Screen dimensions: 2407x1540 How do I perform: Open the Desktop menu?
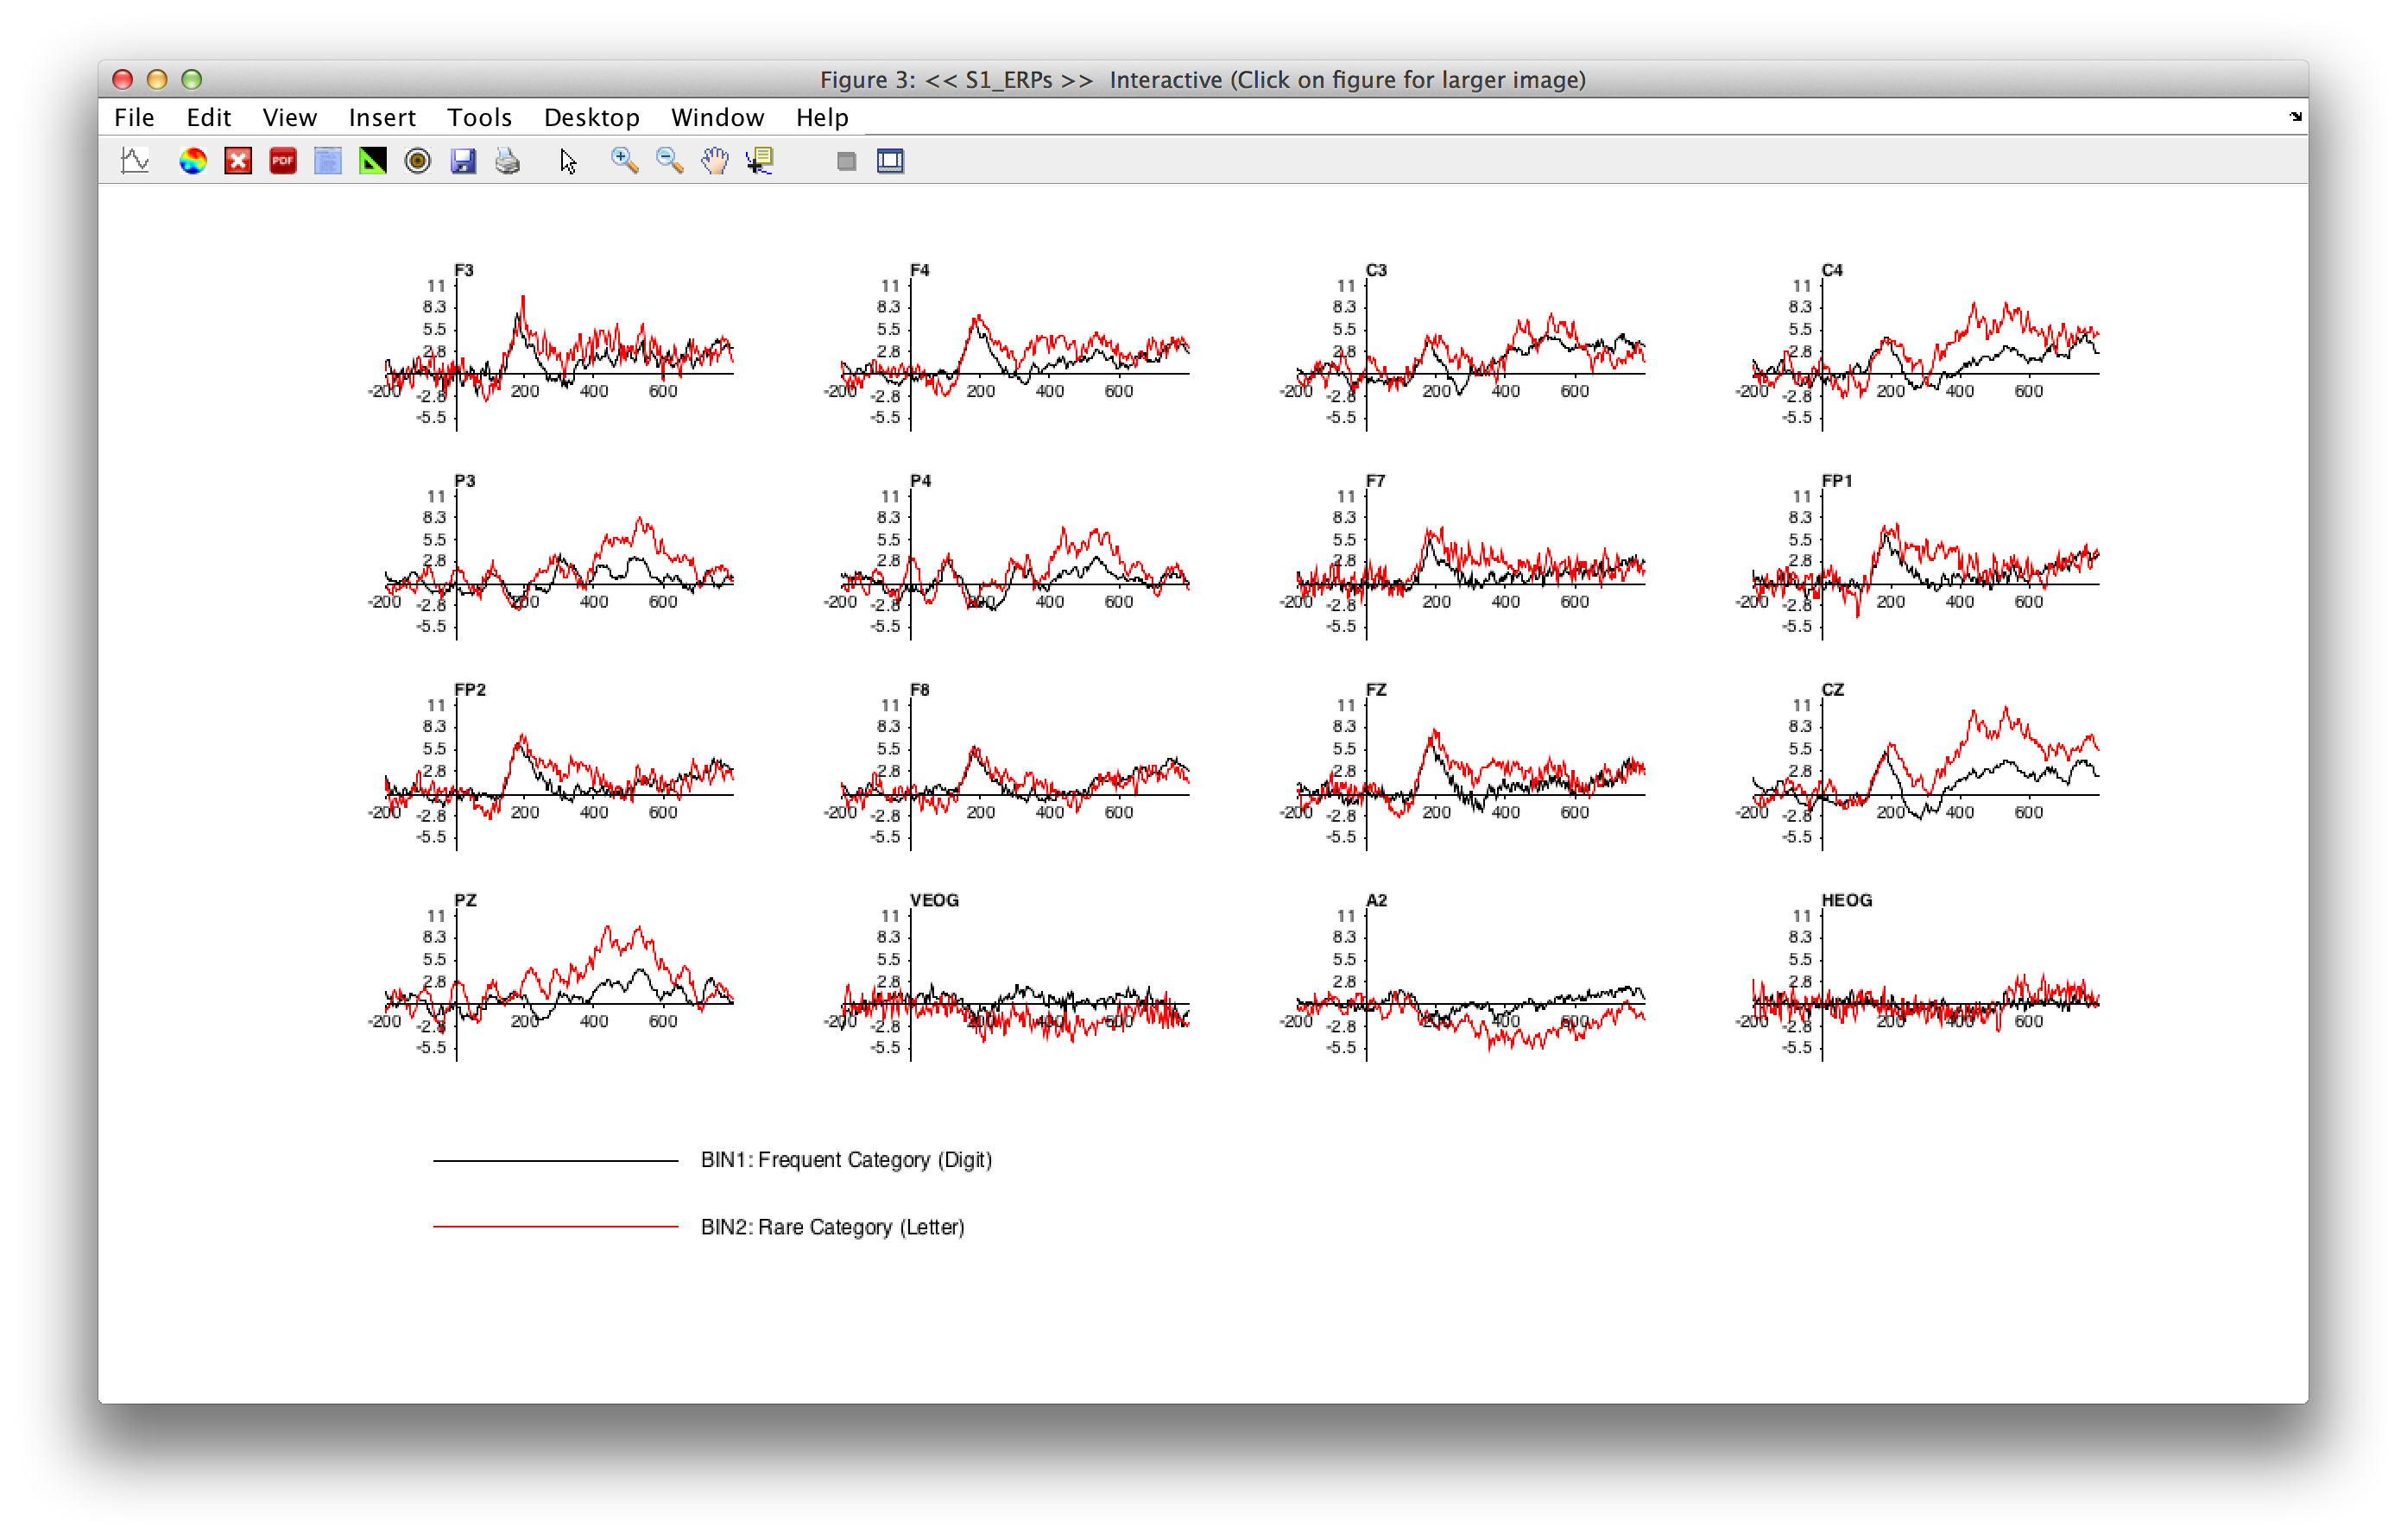tap(591, 117)
